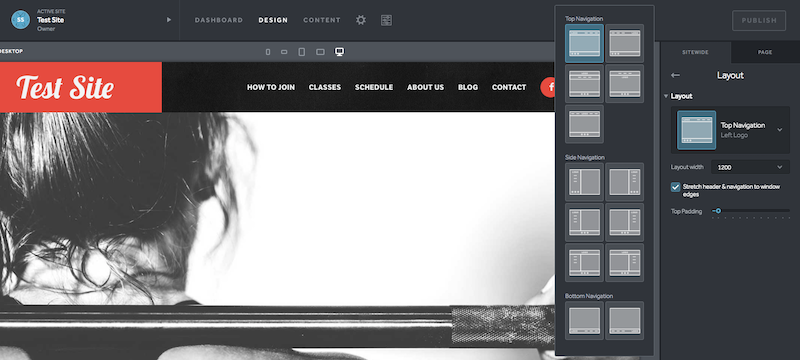Choose the second Side Navigation layout thumbnail

click(x=624, y=182)
